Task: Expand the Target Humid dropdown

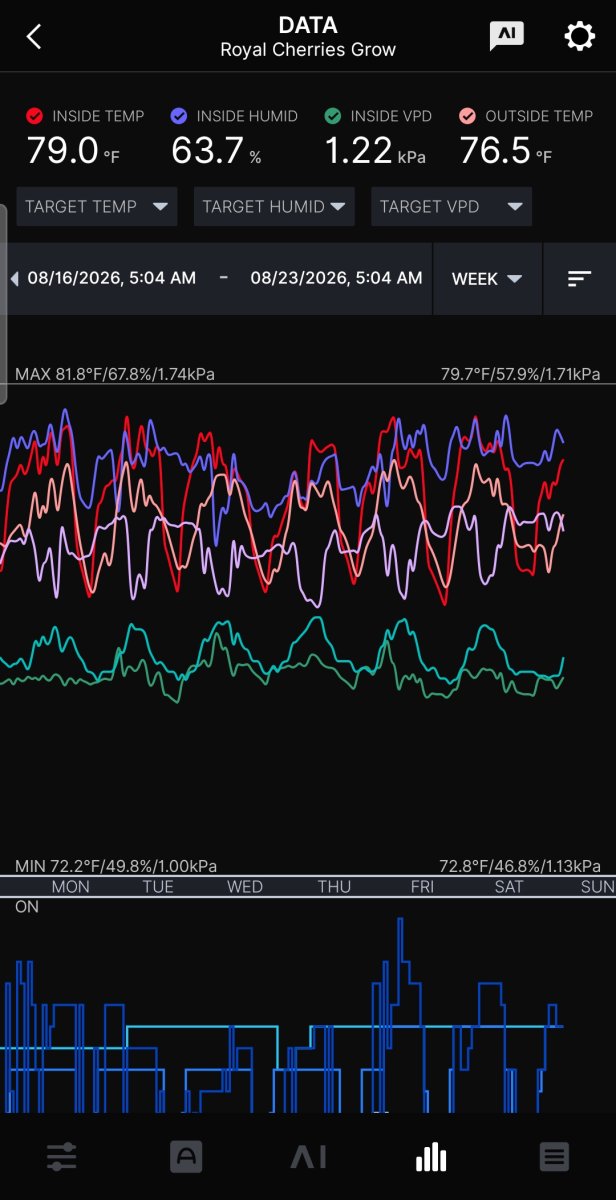Action: tap(274, 207)
